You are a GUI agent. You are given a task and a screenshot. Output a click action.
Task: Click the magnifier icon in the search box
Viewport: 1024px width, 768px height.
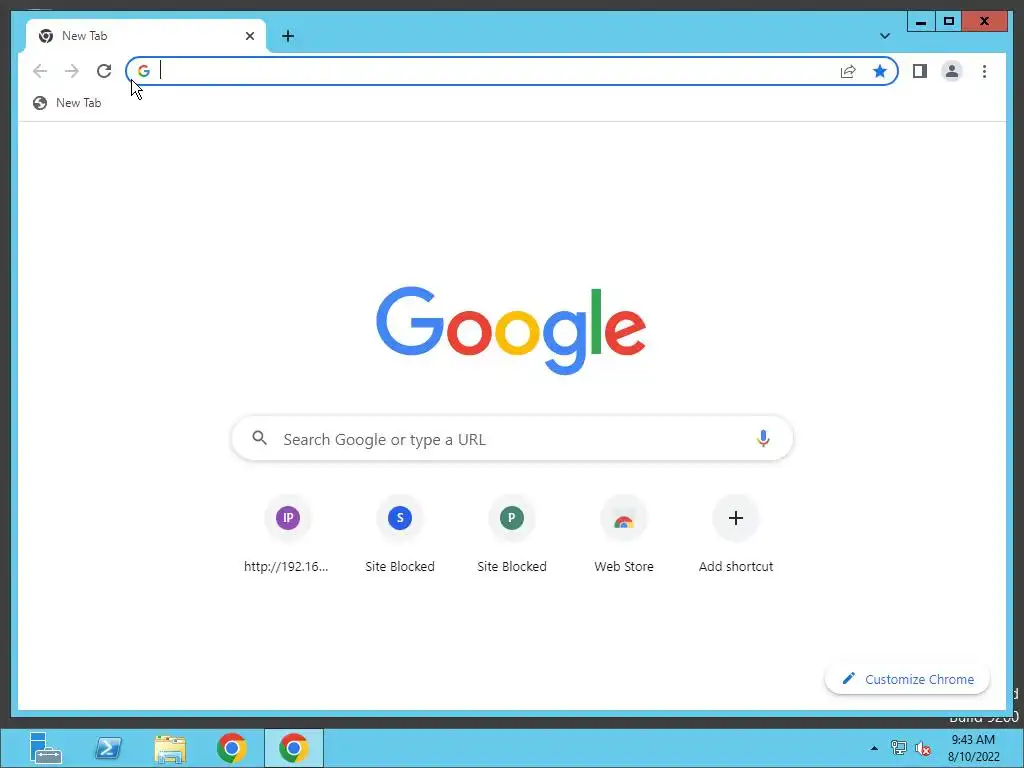click(x=259, y=438)
